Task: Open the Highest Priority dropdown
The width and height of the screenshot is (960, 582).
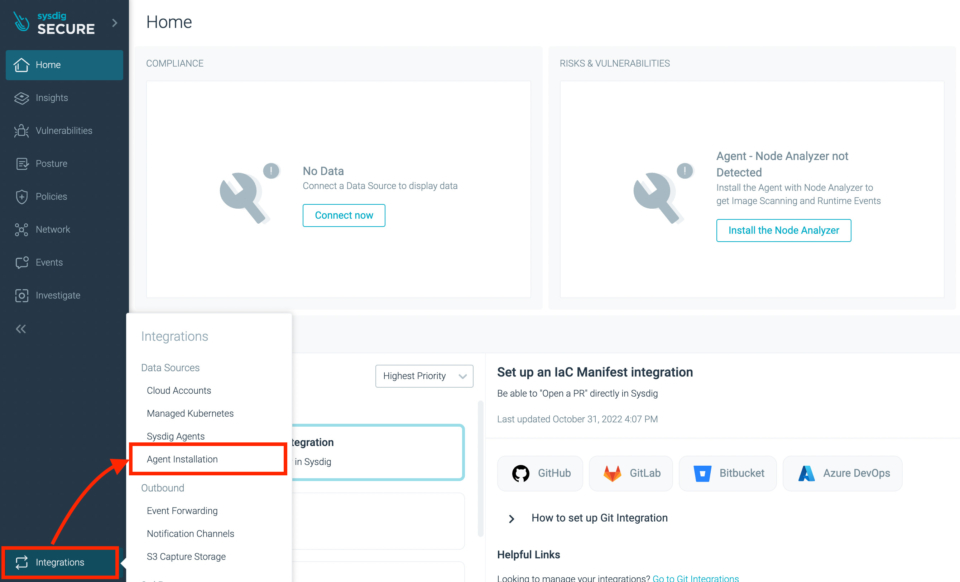Action: (x=424, y=376)
